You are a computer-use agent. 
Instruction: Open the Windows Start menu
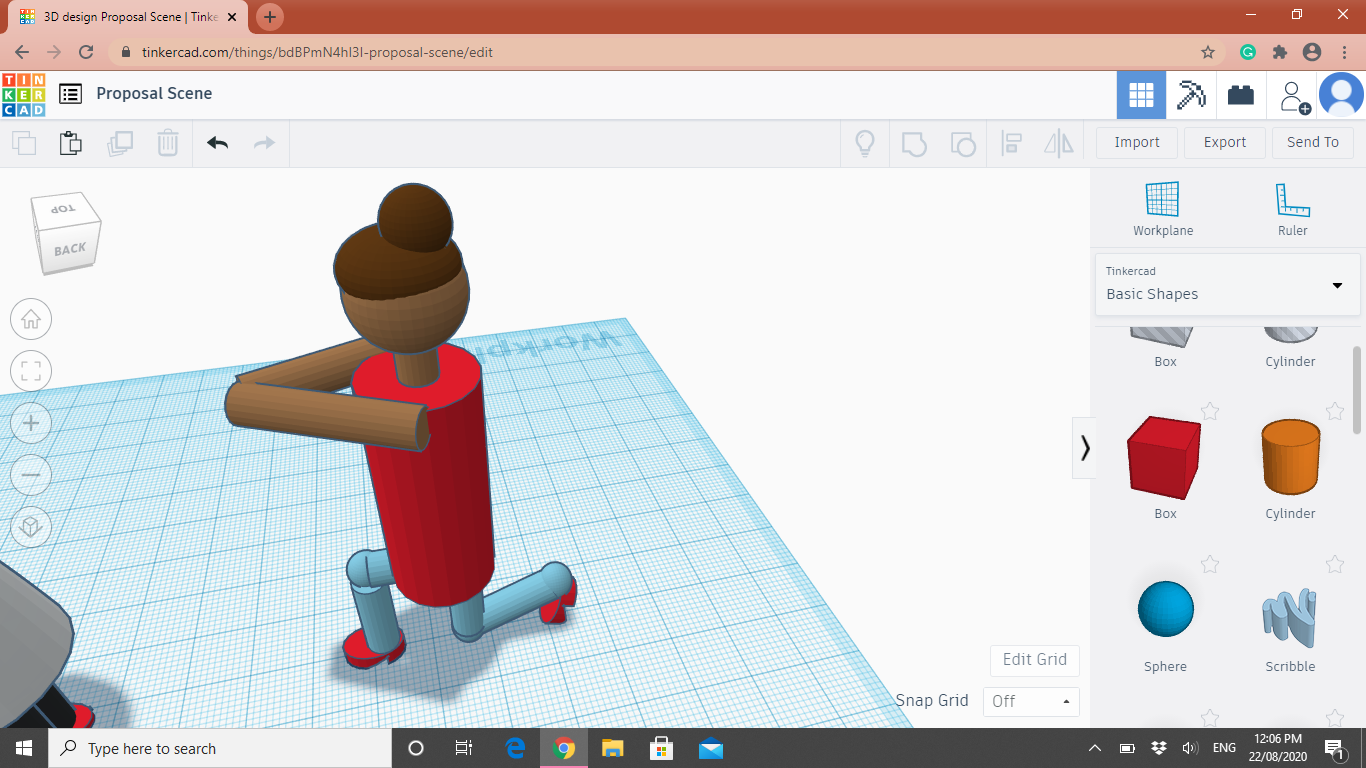24,748
